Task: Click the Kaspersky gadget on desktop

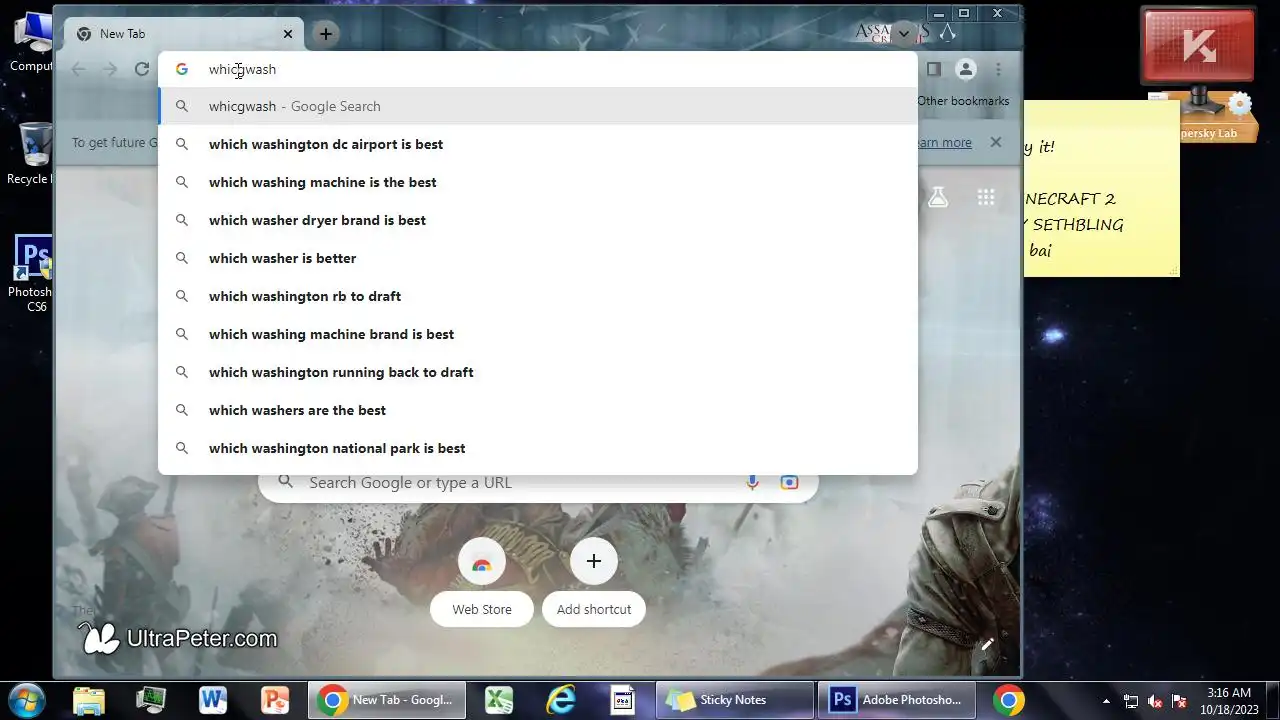Action: click(x=1199, y=74)
